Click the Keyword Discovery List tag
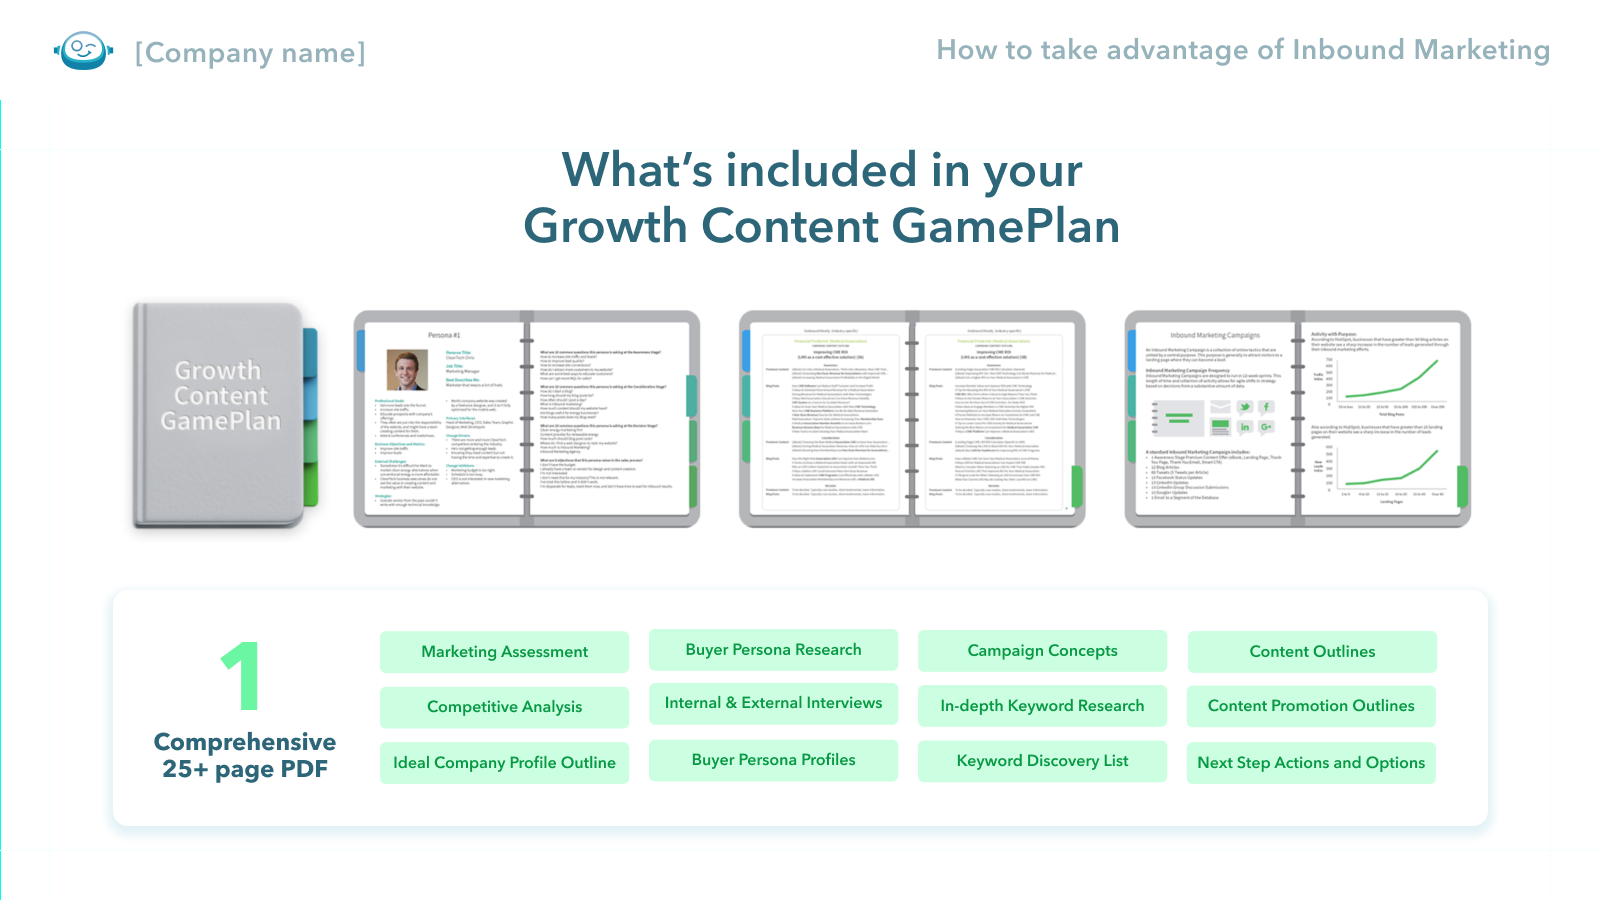Viewport: 1600px width, 900px height. (1042, 761)
